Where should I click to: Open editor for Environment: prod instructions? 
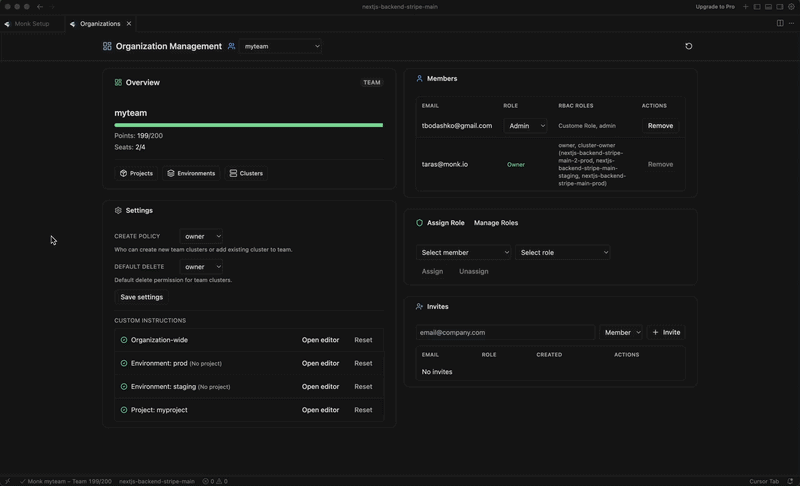tap(320, 363)
